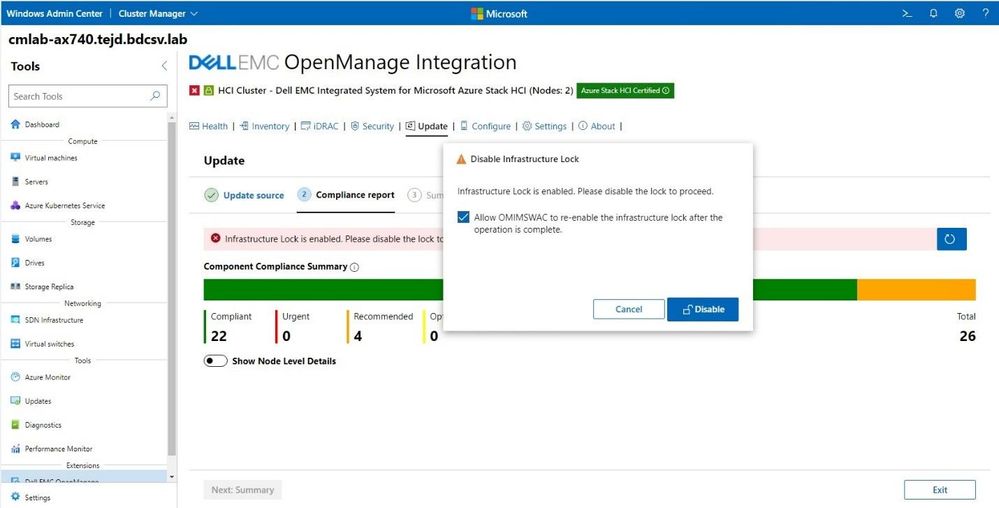The height and width of the screenshot is (508, 999).
Task: Select the Compliance report step
Action: 346,195
